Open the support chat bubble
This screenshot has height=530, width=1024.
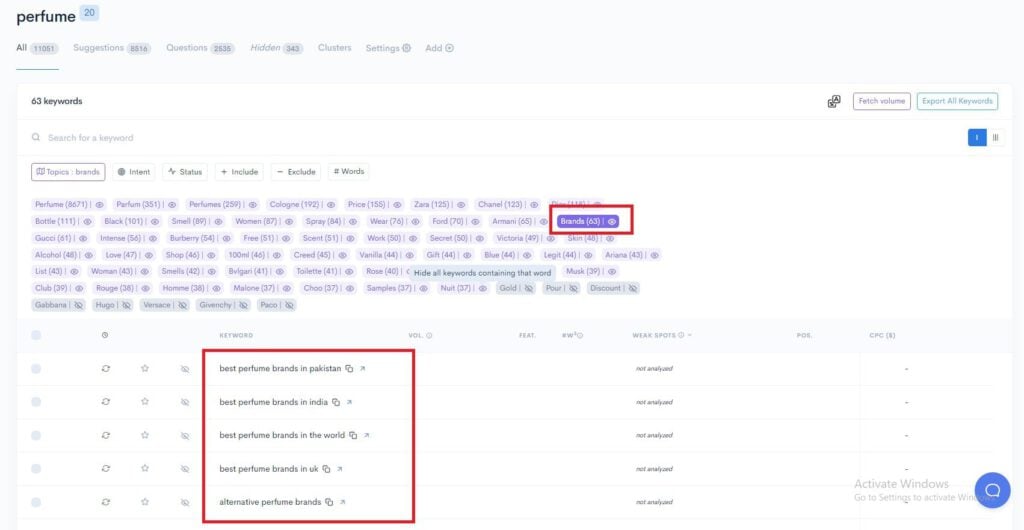coord(992,490)
